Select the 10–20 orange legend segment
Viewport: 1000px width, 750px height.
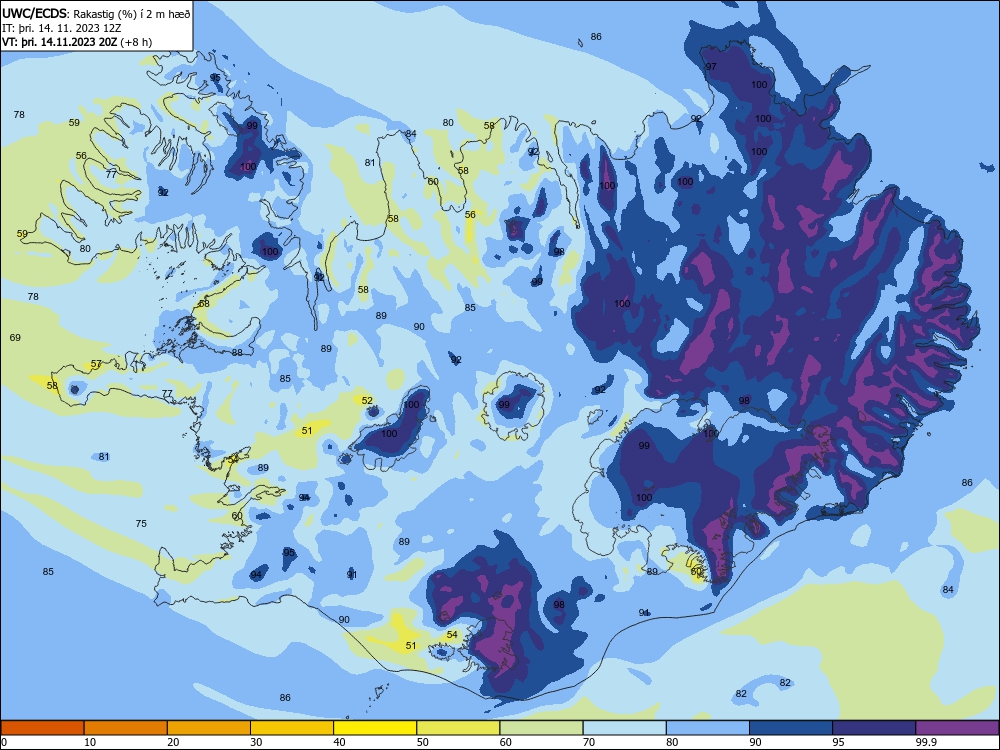[x=126, y=728]
